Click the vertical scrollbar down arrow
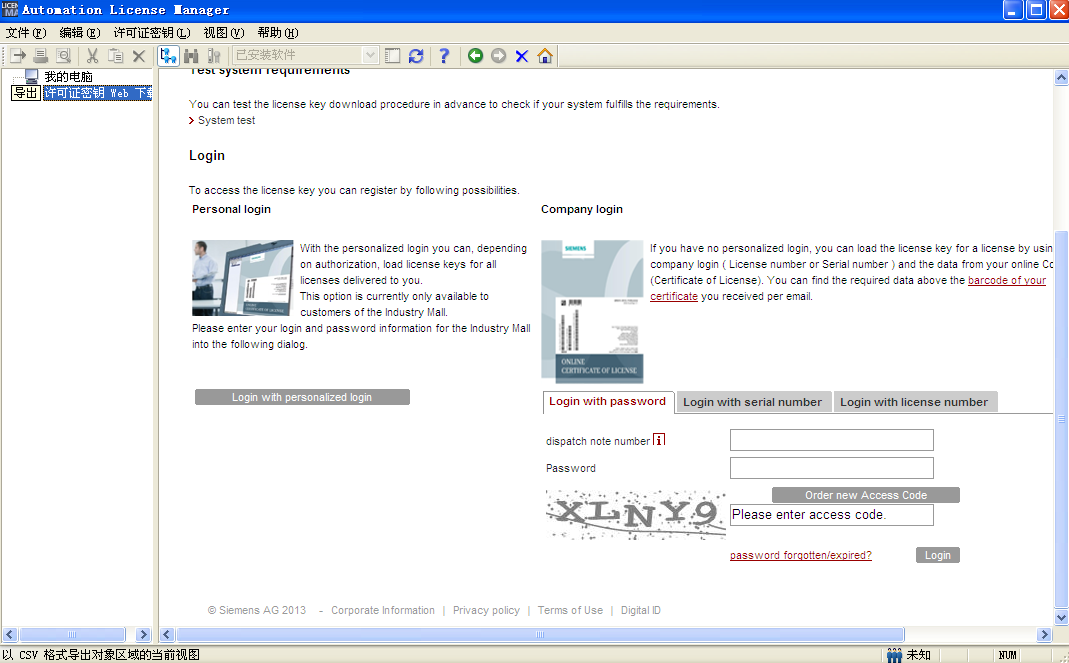Viewport: 1069px width, 663px height. click(x=1061, y=617)
